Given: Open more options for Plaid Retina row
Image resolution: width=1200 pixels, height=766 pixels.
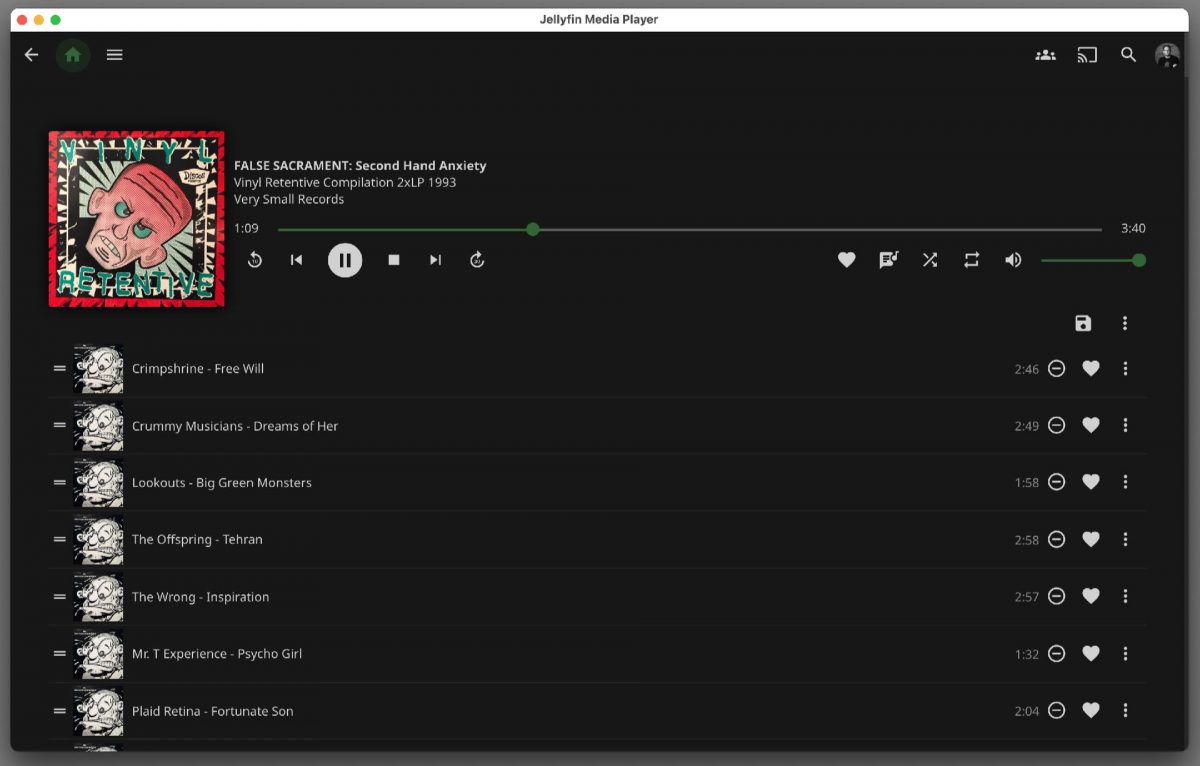Looking at the screenshot, I should pyautogui.click(x=1125, y=710).
